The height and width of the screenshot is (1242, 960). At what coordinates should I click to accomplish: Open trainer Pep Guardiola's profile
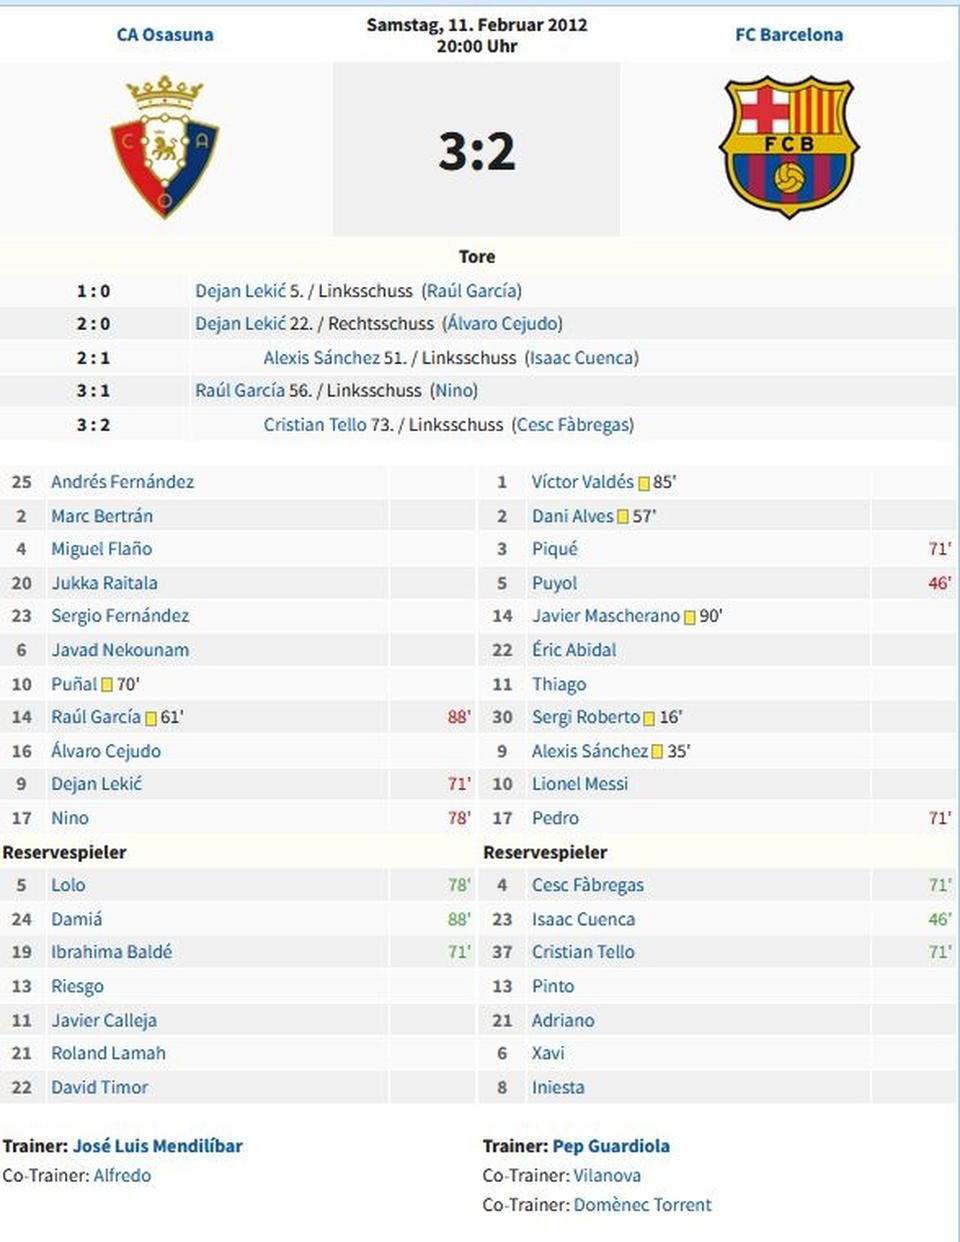tap(611, 1146)
